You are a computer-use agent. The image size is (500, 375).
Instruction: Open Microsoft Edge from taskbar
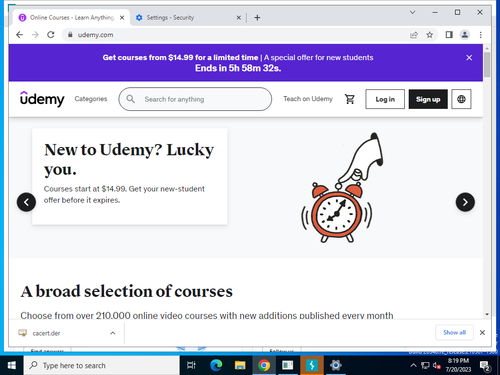216,365
